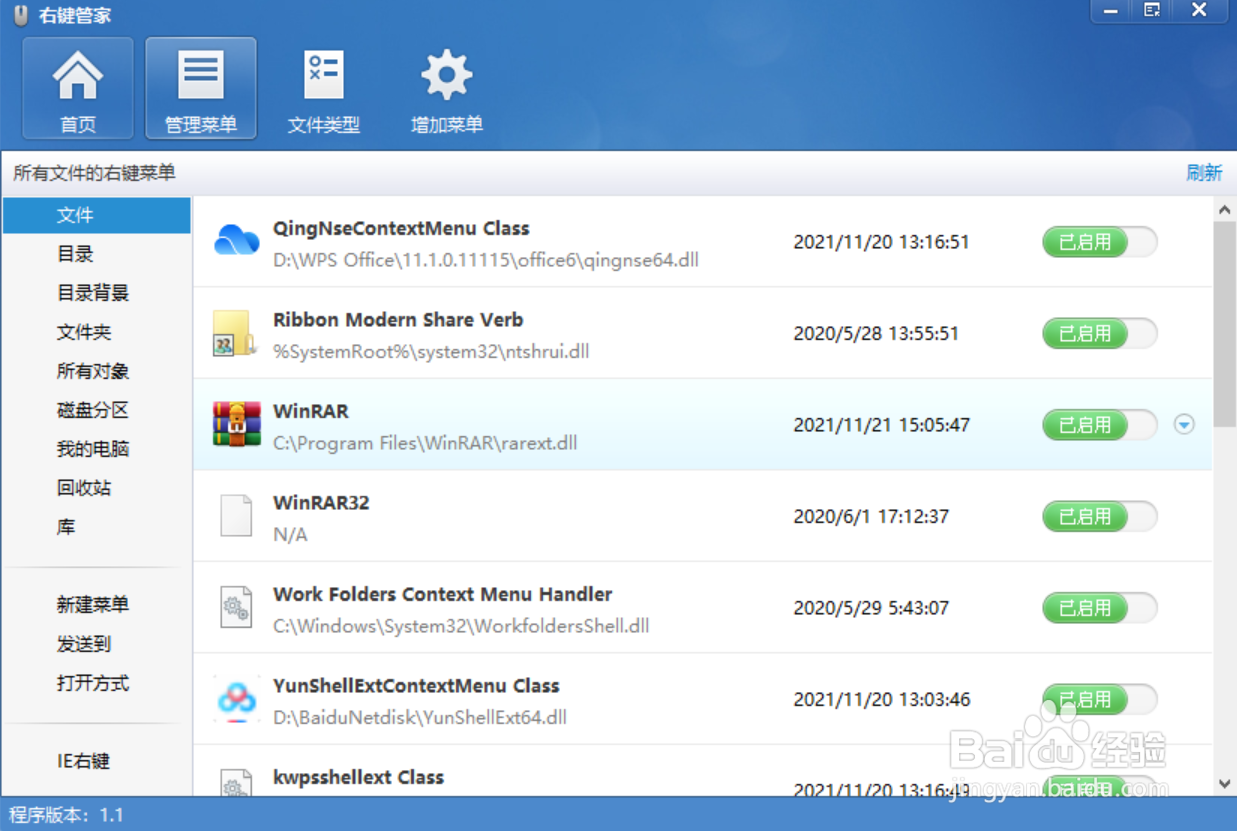
Task: Click the Work Folders handler gear-file icon
Action: tap(236, 607)
